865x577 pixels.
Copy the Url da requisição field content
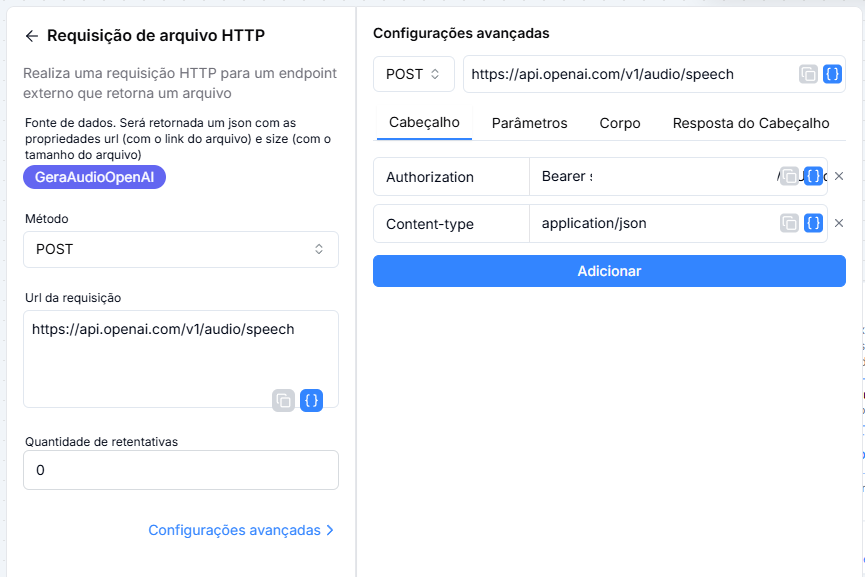(x=284, y=400)
